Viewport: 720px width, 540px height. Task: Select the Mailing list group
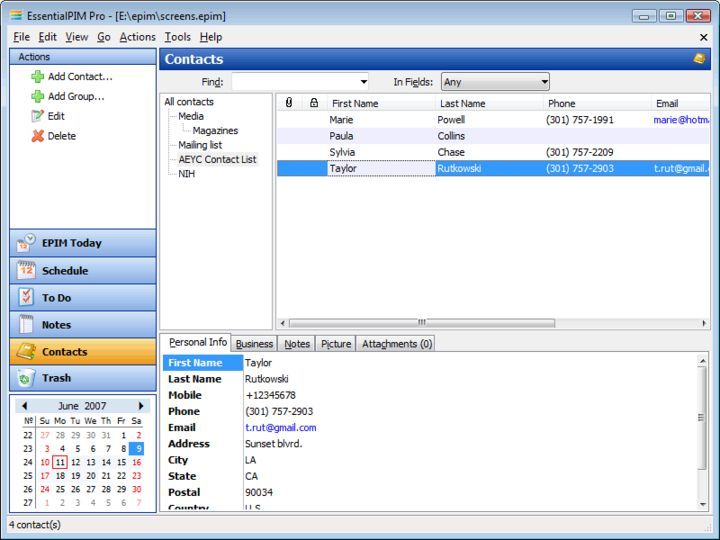tap(200, 145)
